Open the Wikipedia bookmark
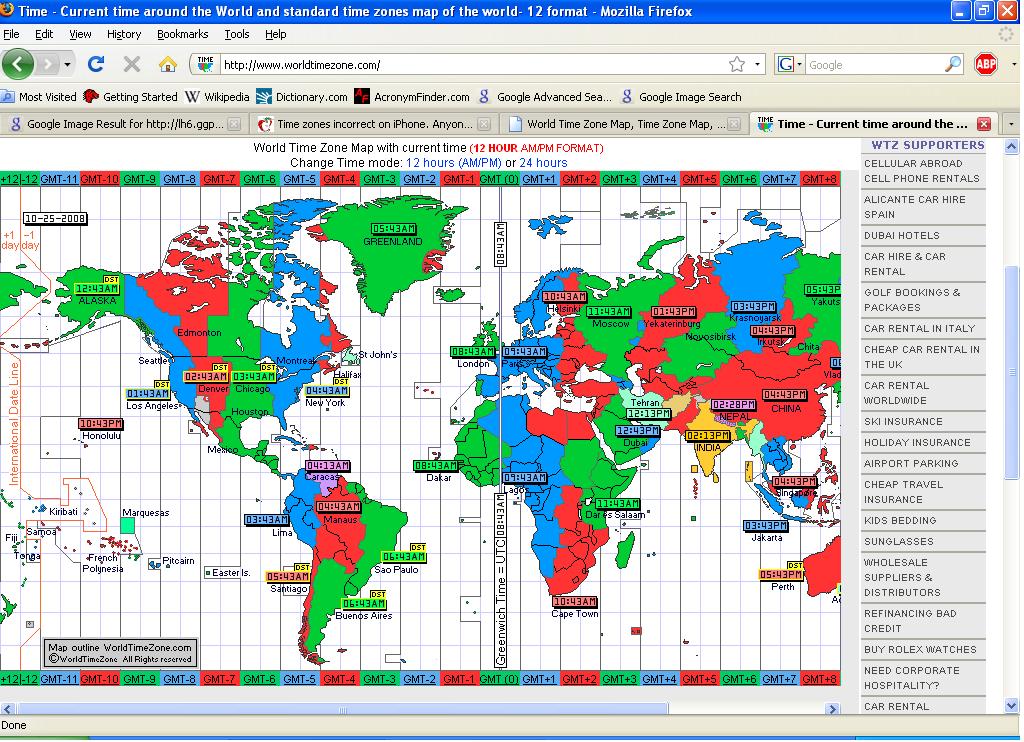 [x=217, y=97]
